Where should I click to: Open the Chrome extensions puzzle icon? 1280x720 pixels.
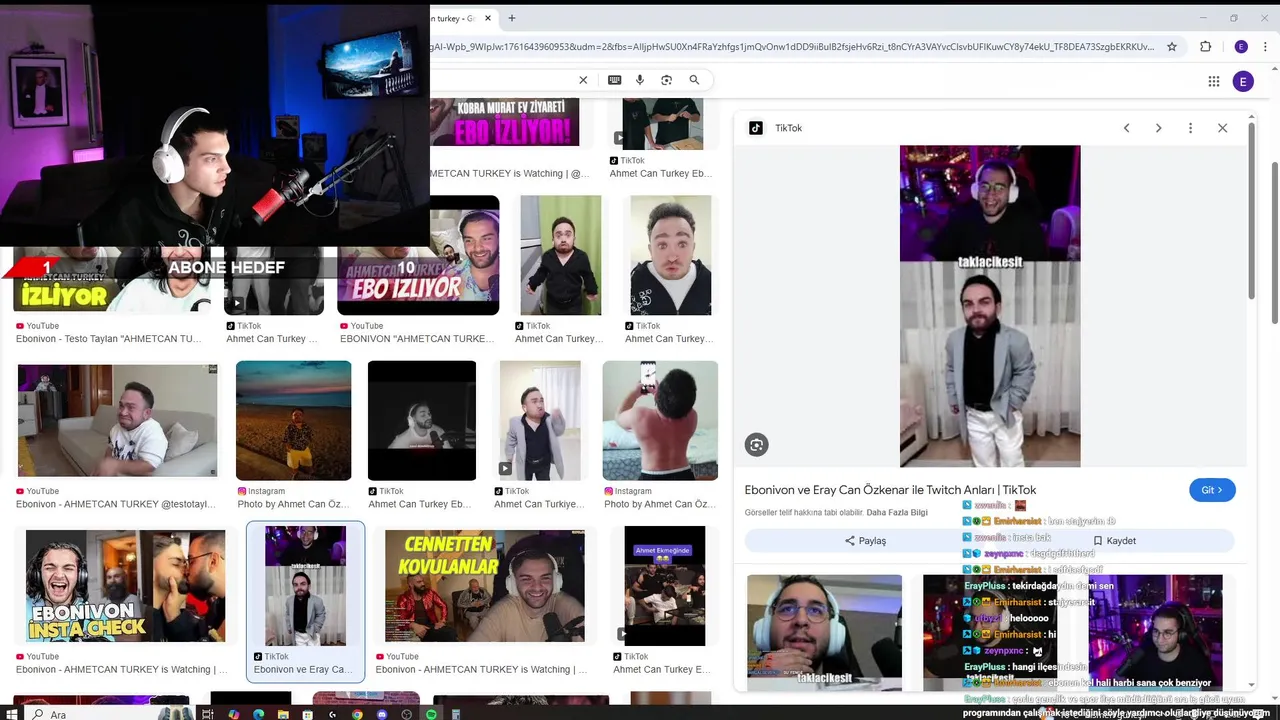coord(1205,47)
